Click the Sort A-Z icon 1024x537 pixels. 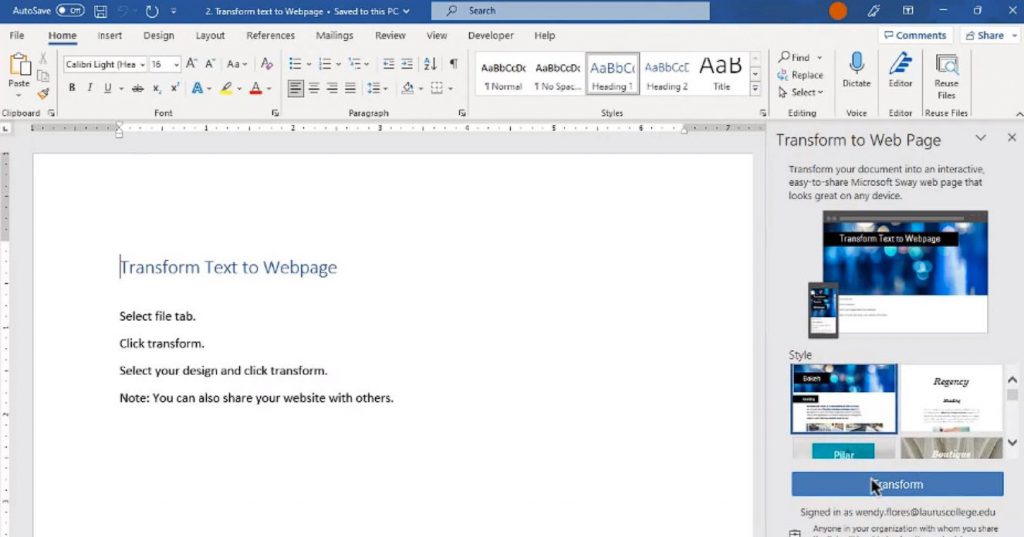pyautogui.click(x=430, y=63)
